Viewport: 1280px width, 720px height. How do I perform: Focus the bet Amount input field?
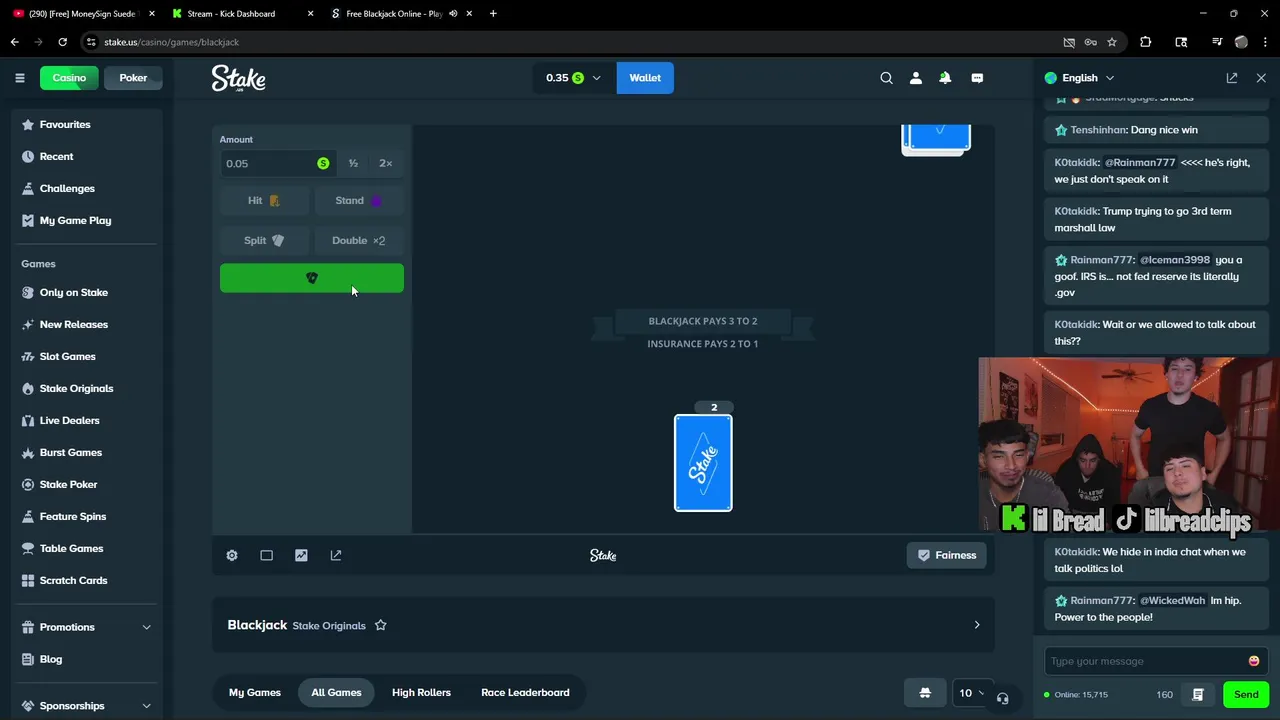tap(278, 163)
